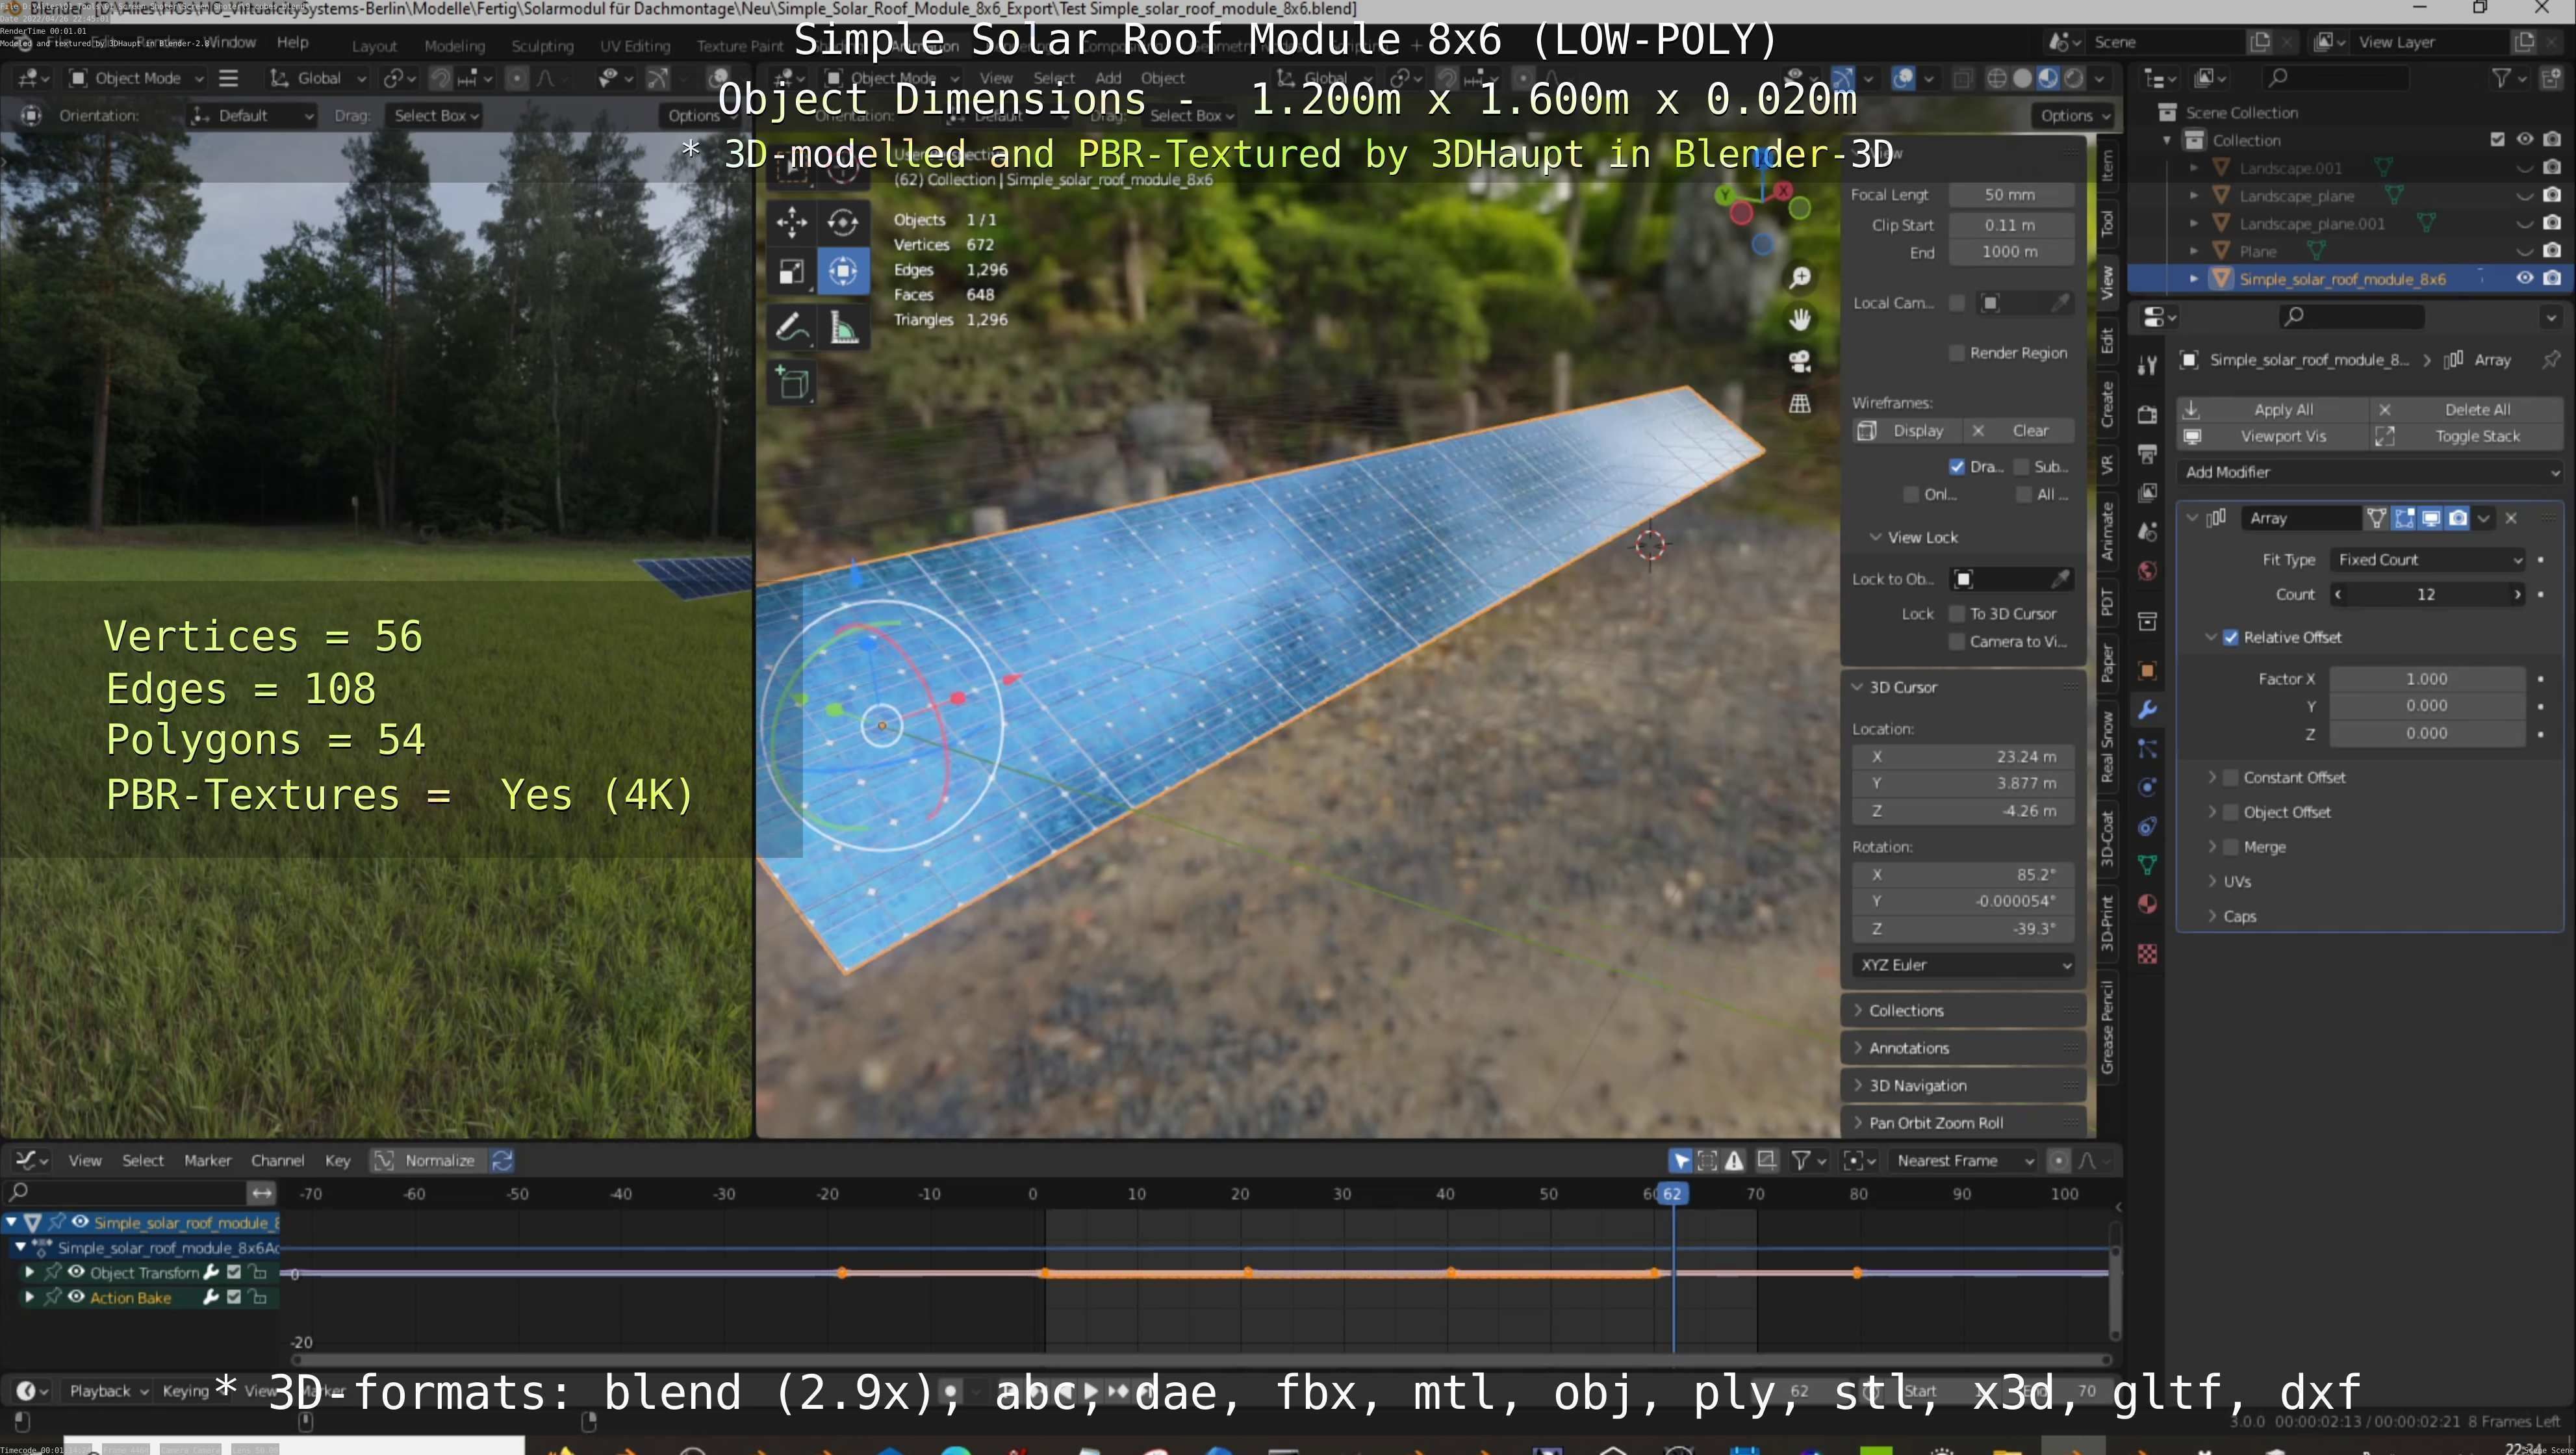This screenshot has width=2576, height=1455.
Task: Open the Add Modifier dropdown
Action: pos(2369,472)
